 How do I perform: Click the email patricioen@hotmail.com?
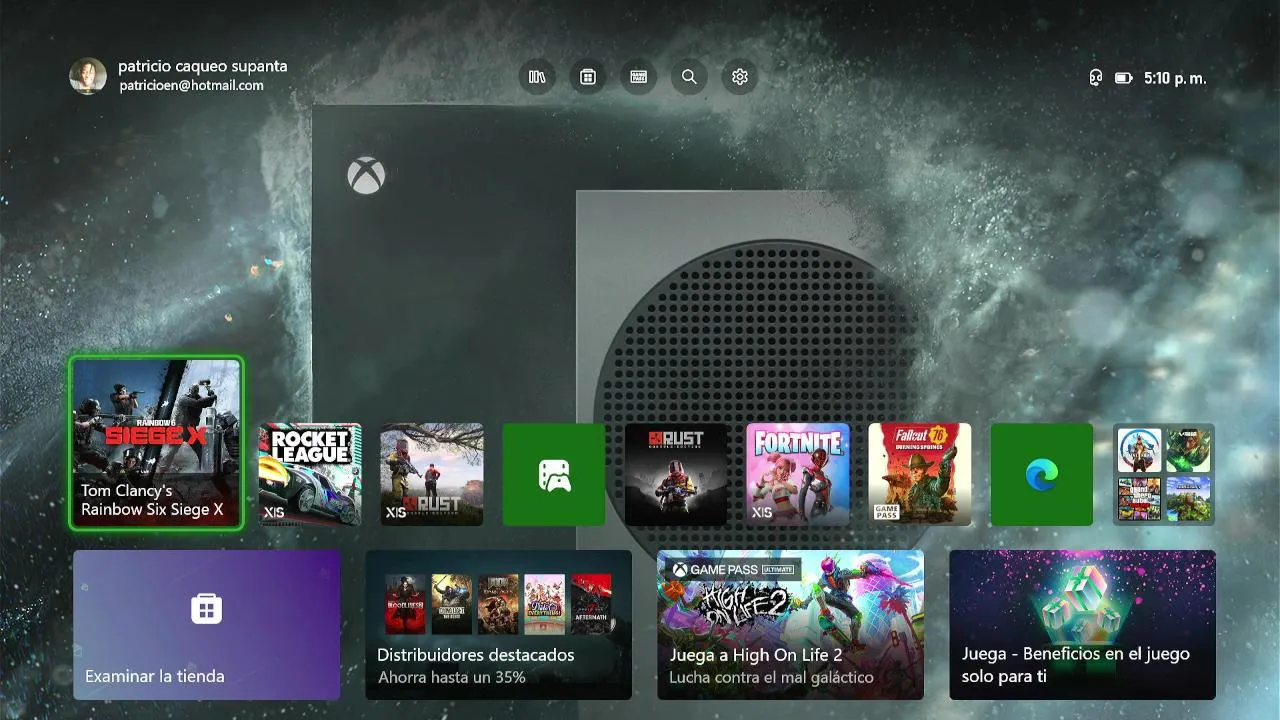pos(192,86)
